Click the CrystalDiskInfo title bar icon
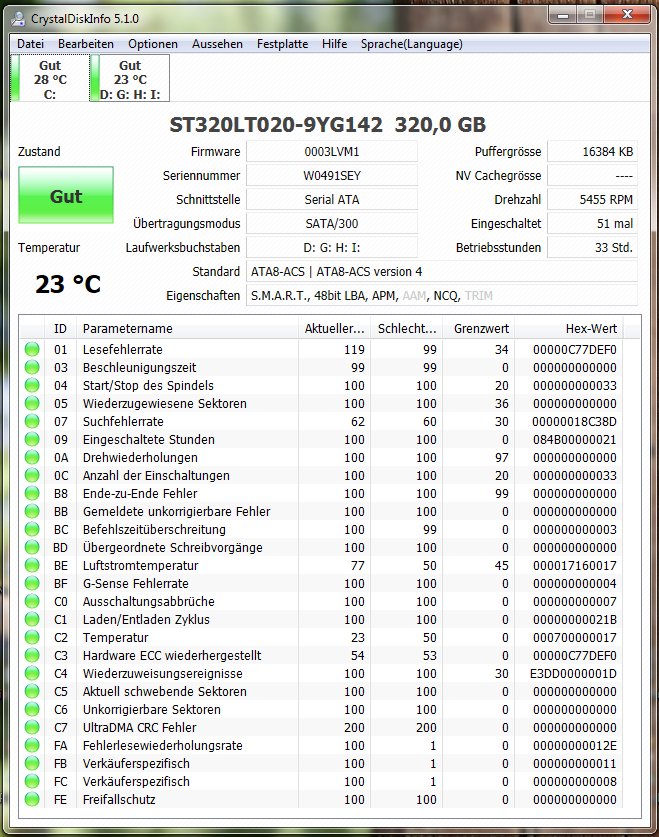Image resolution: width=659 pixels, height=837 pixels. point(18,19)
